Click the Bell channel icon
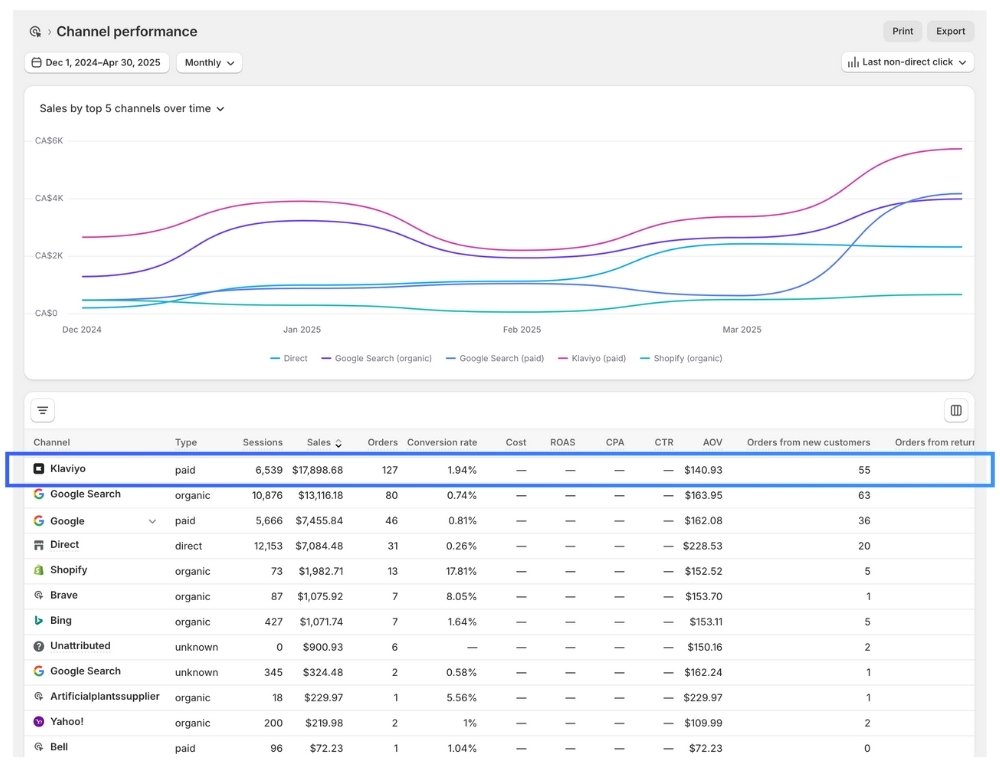The height and width of the screenshot is (767, 1000). (39, 747)
